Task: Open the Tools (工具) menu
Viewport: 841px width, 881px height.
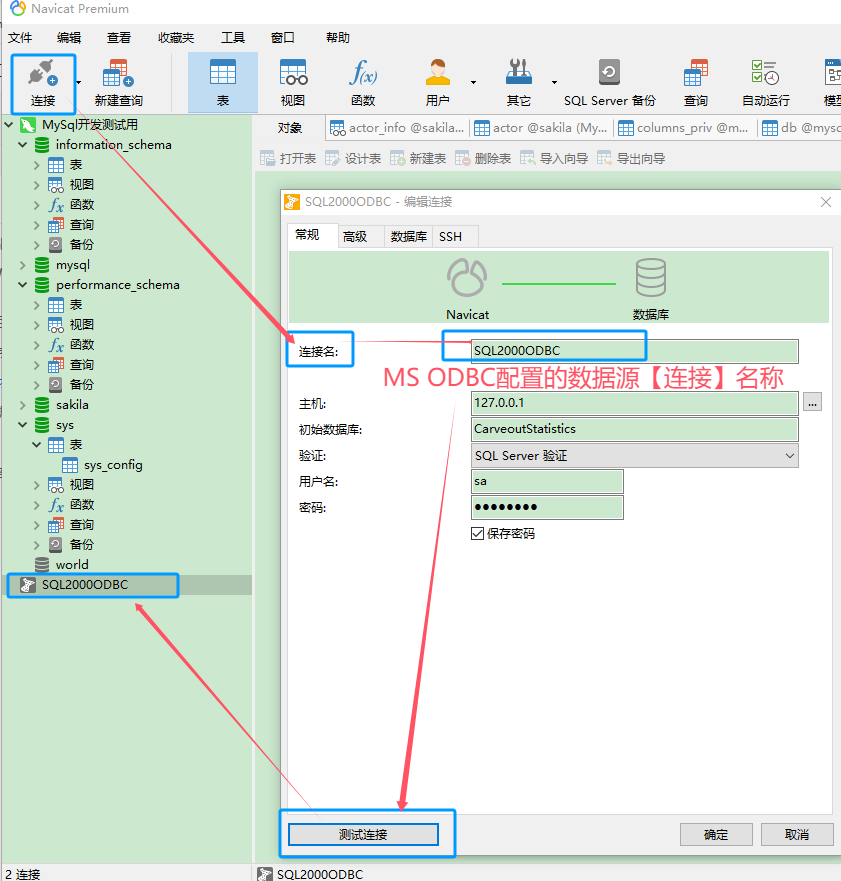Action: point(233,38)
